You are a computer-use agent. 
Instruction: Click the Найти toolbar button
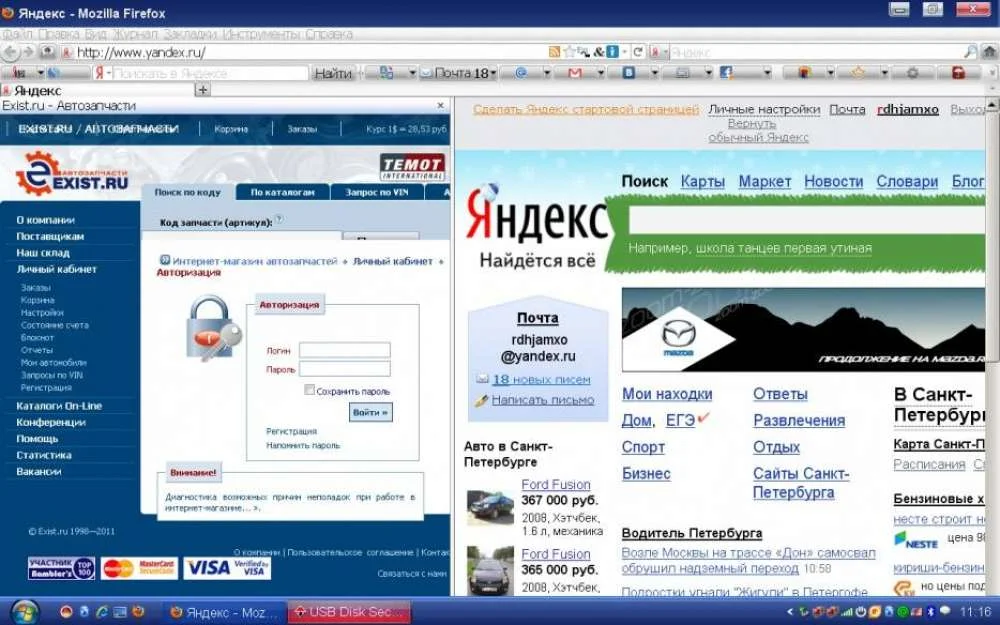tap(333, 73)
